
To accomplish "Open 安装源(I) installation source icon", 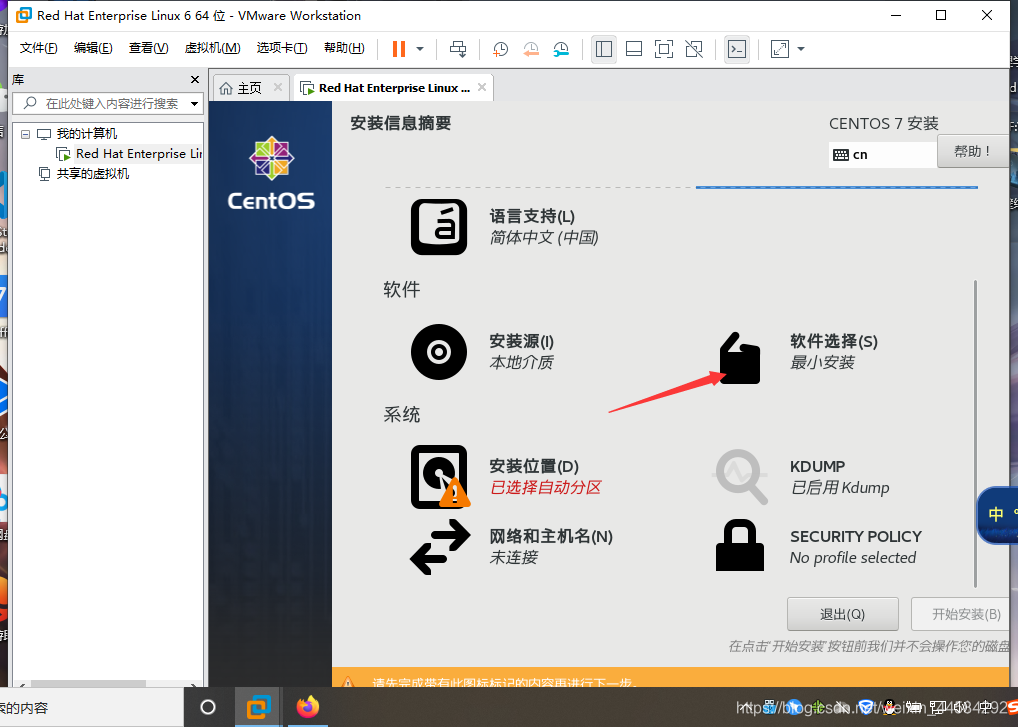I will coord(439,352).
